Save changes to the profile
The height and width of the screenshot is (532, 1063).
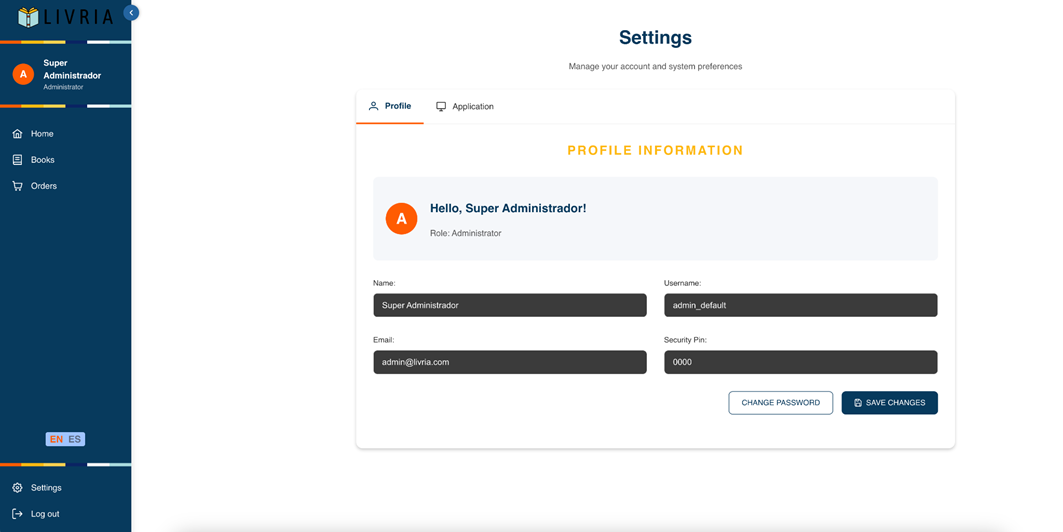(889, 403)
